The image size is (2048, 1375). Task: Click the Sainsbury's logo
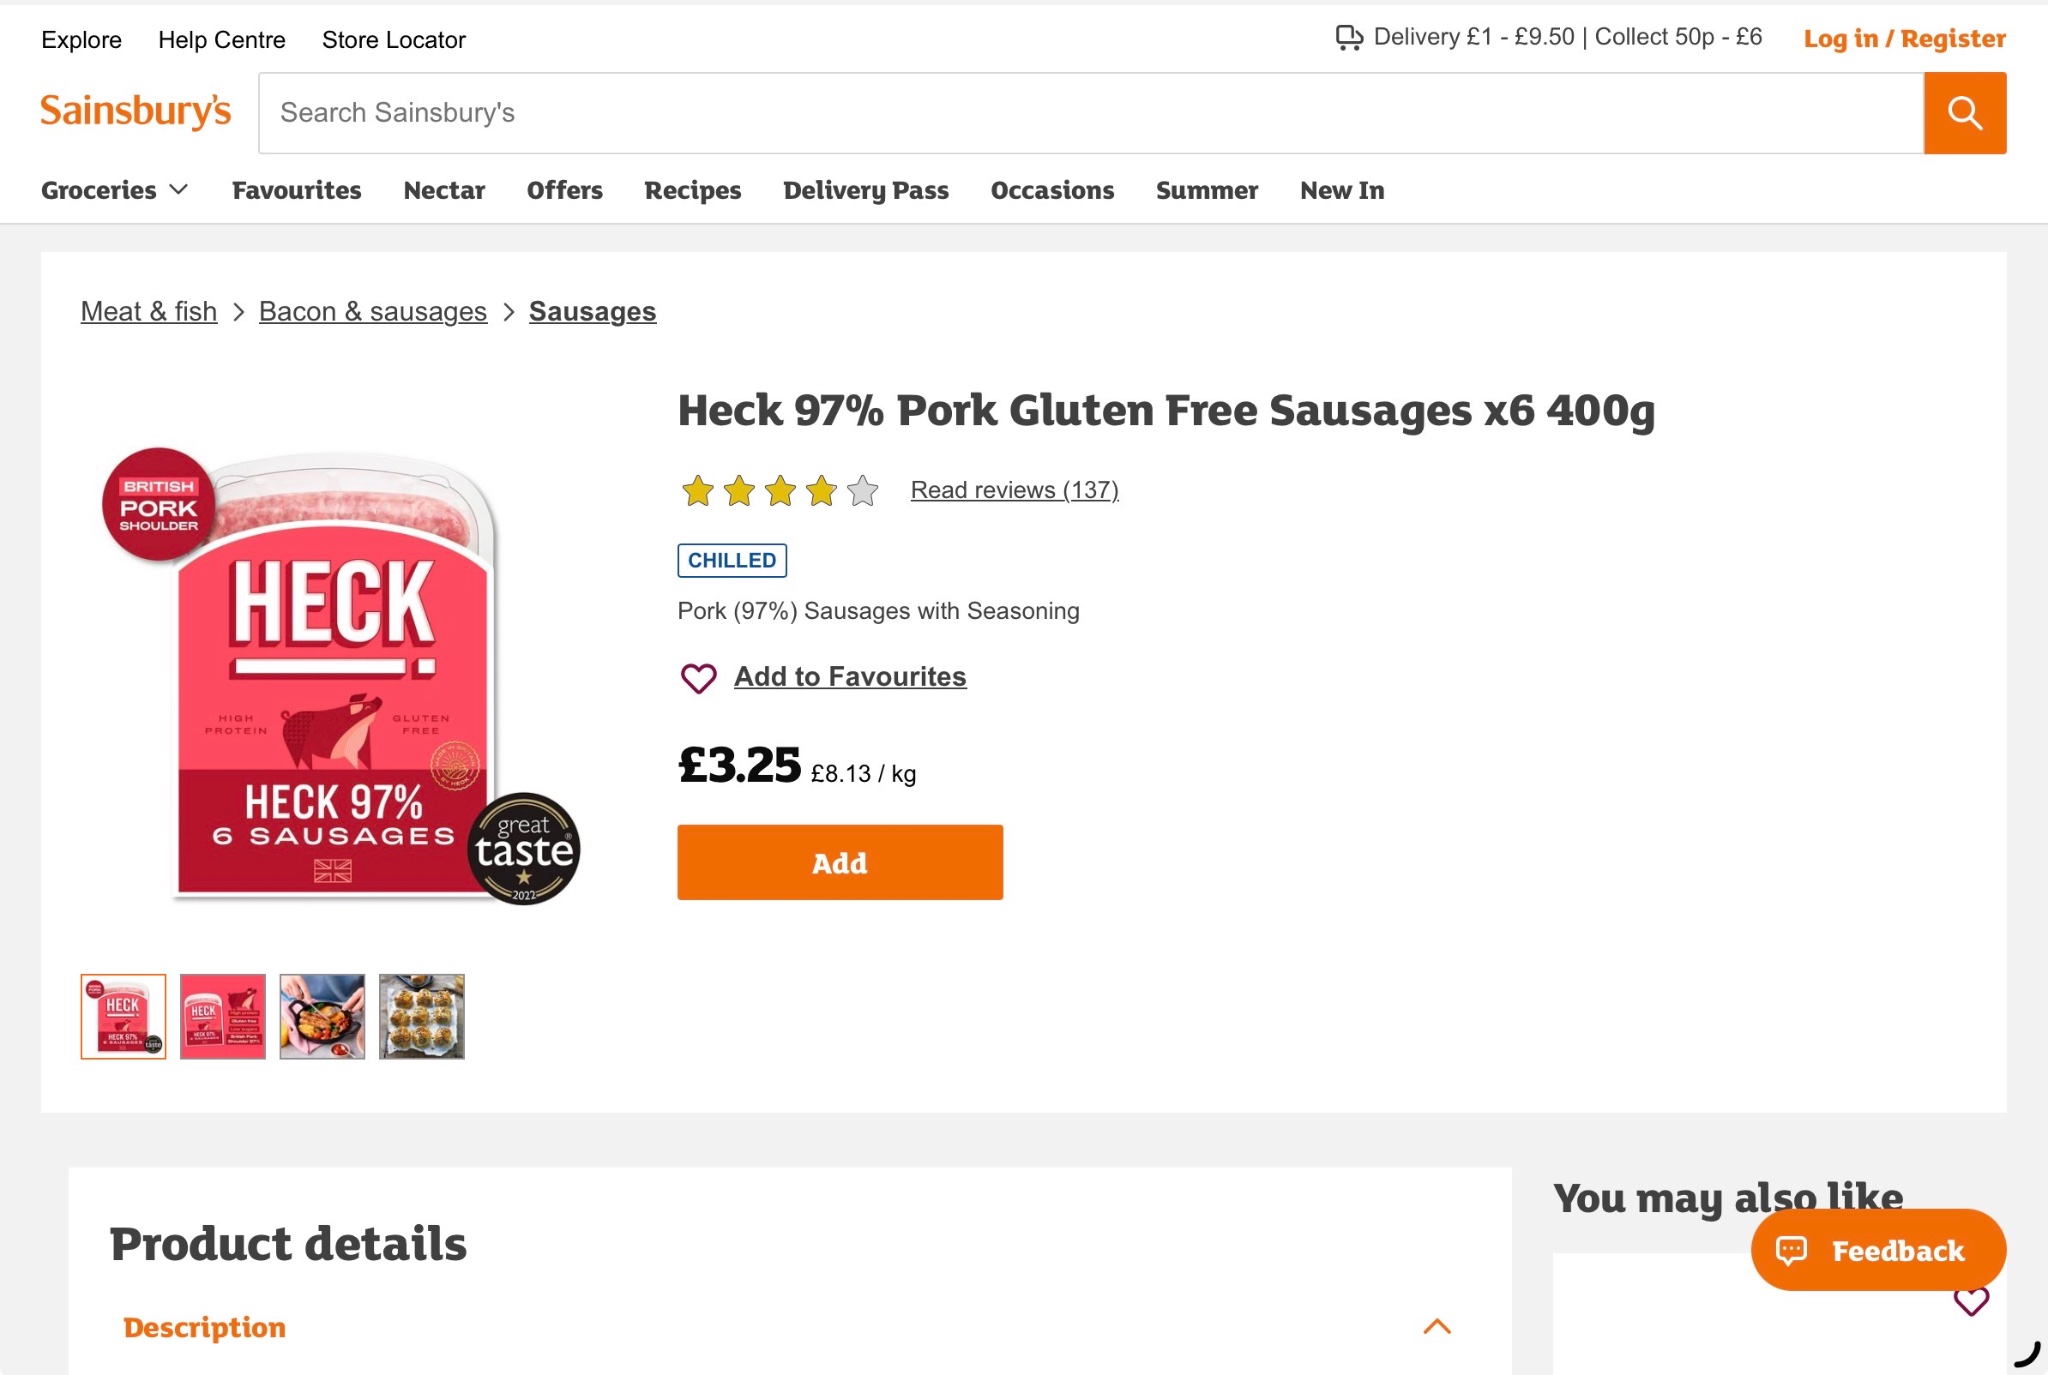coord(136,111)
